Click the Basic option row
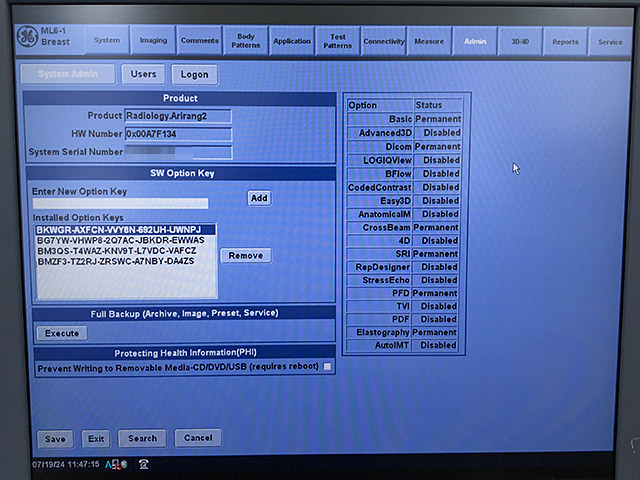Screen dimensions: 640x480 point(404,119)
